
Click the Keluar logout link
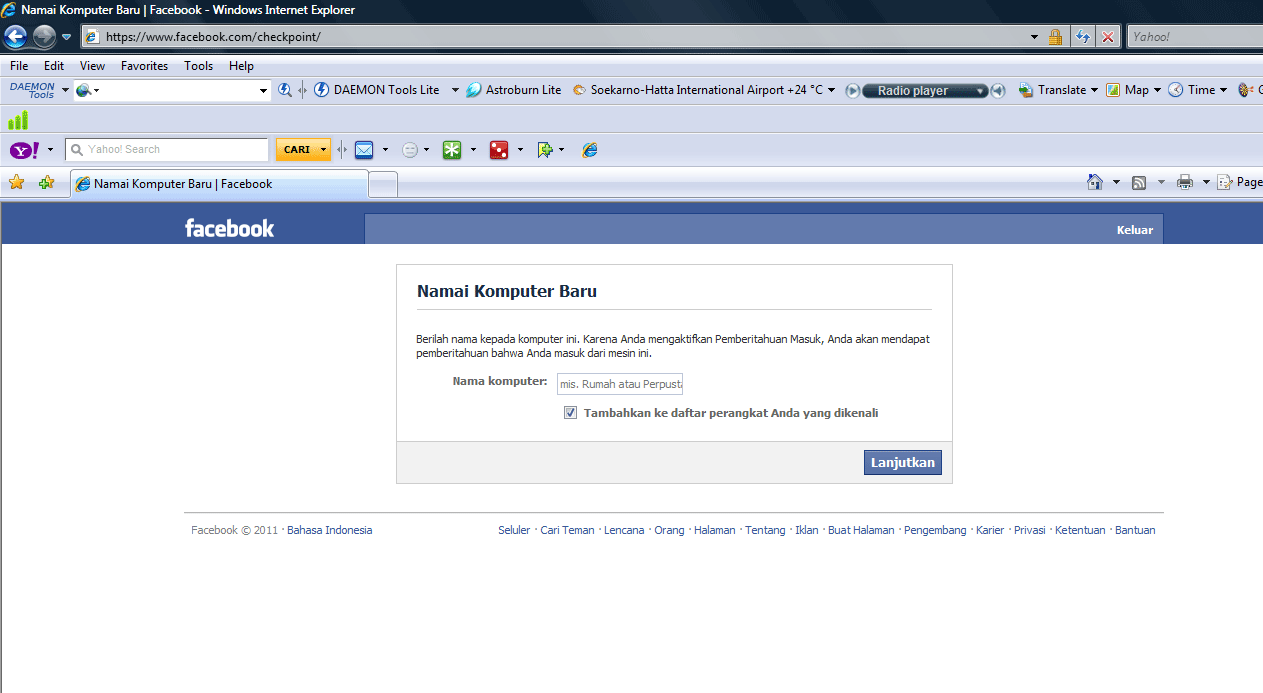(x=1135, y=230)
